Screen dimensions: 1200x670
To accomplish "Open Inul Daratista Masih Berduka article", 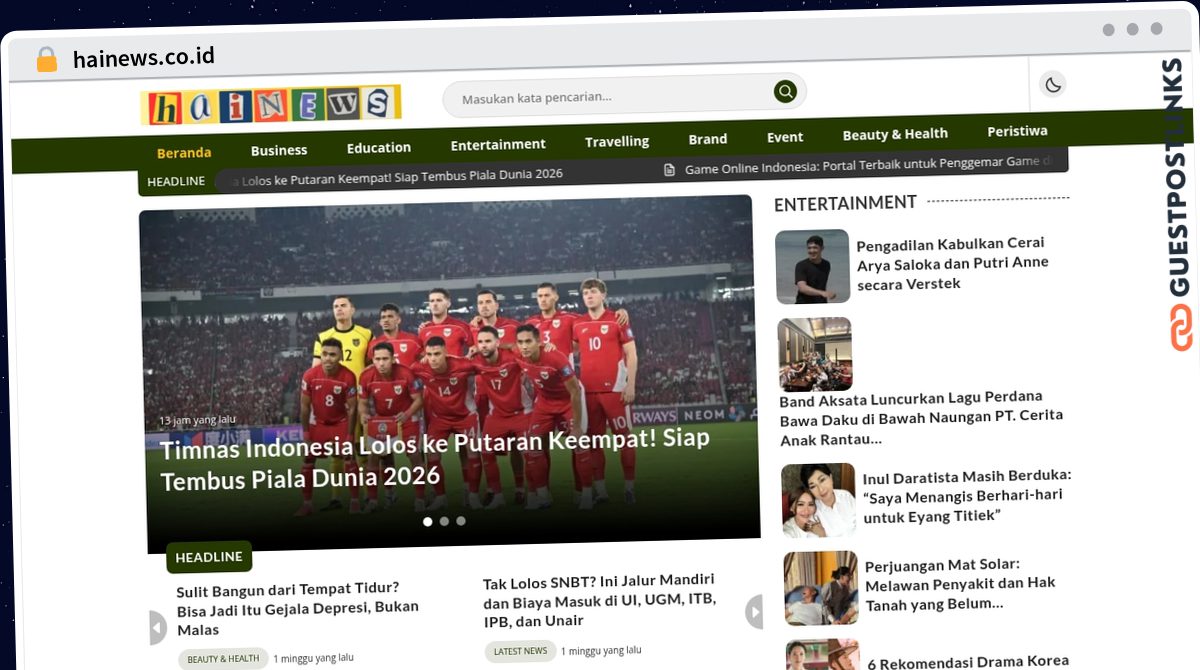I will point(965,495).
